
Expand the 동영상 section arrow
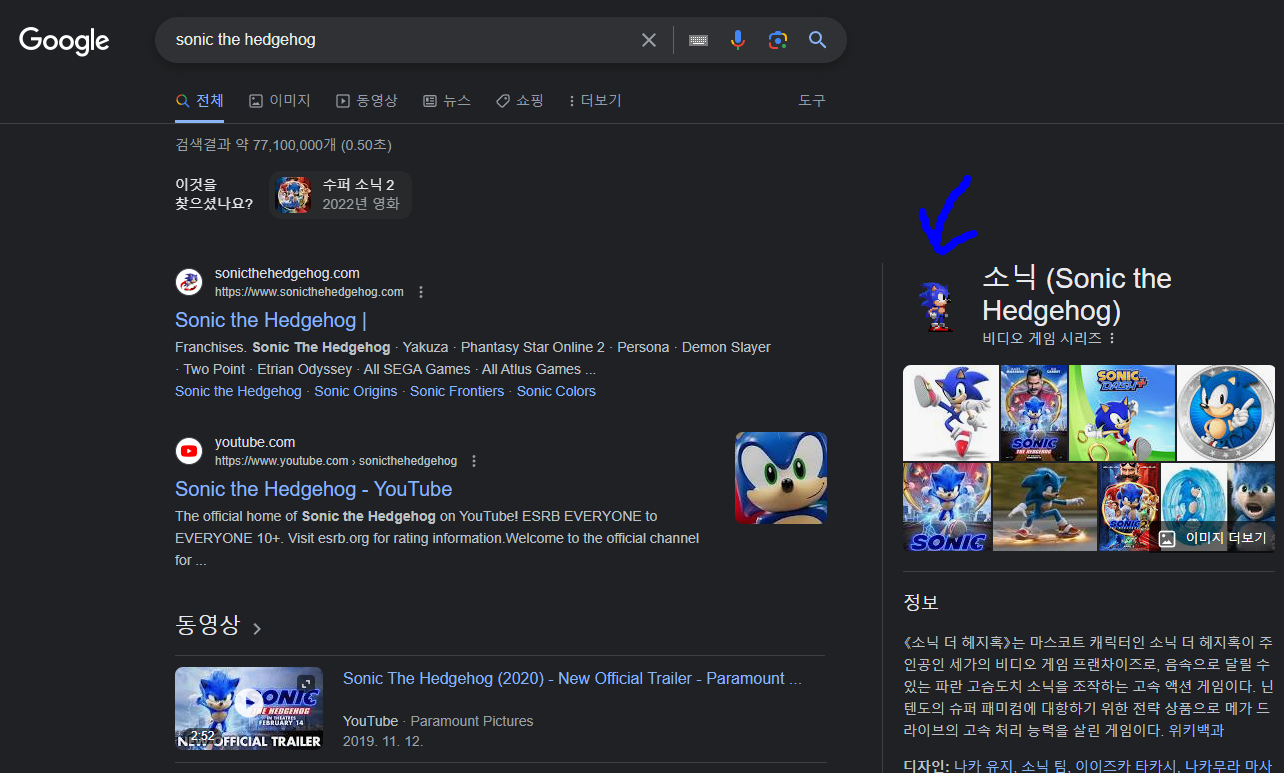257,628
